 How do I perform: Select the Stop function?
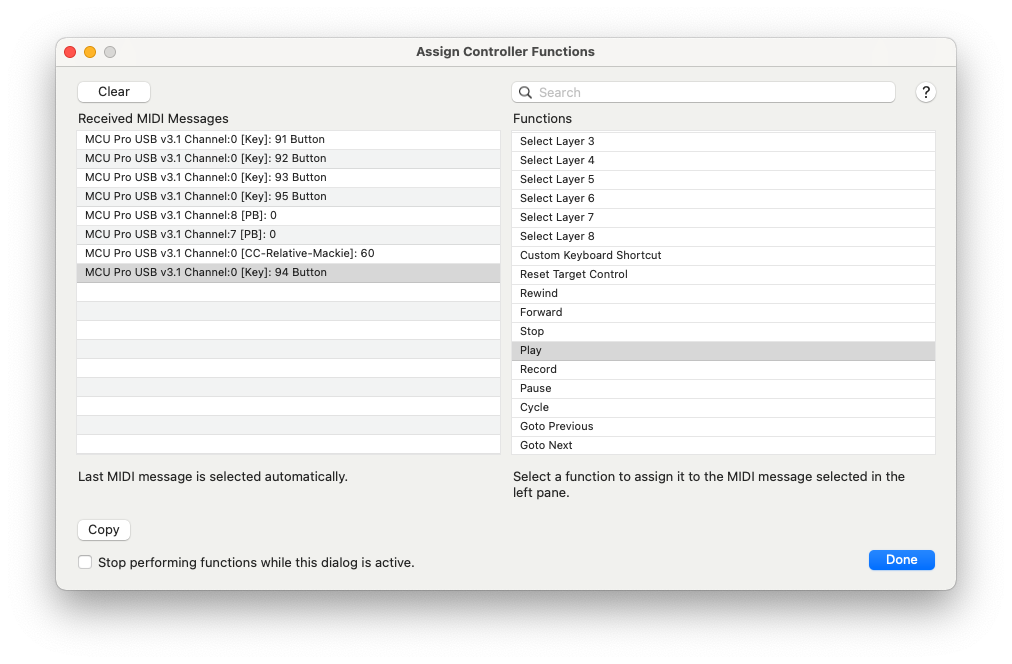[x=722, y=331]
